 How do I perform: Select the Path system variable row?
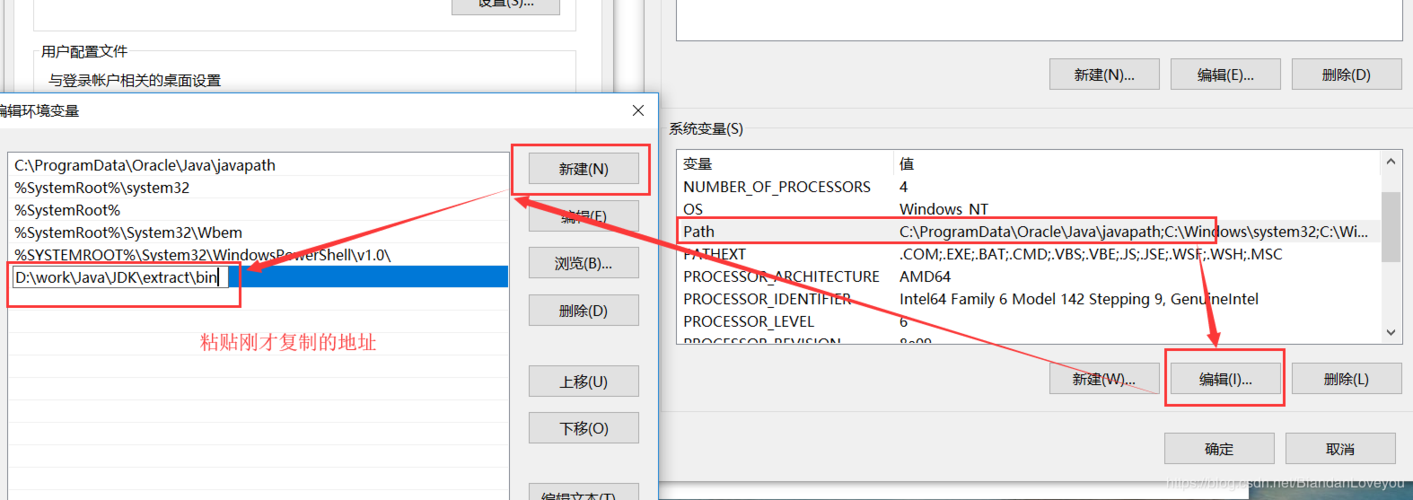(x=1028, y=232)
